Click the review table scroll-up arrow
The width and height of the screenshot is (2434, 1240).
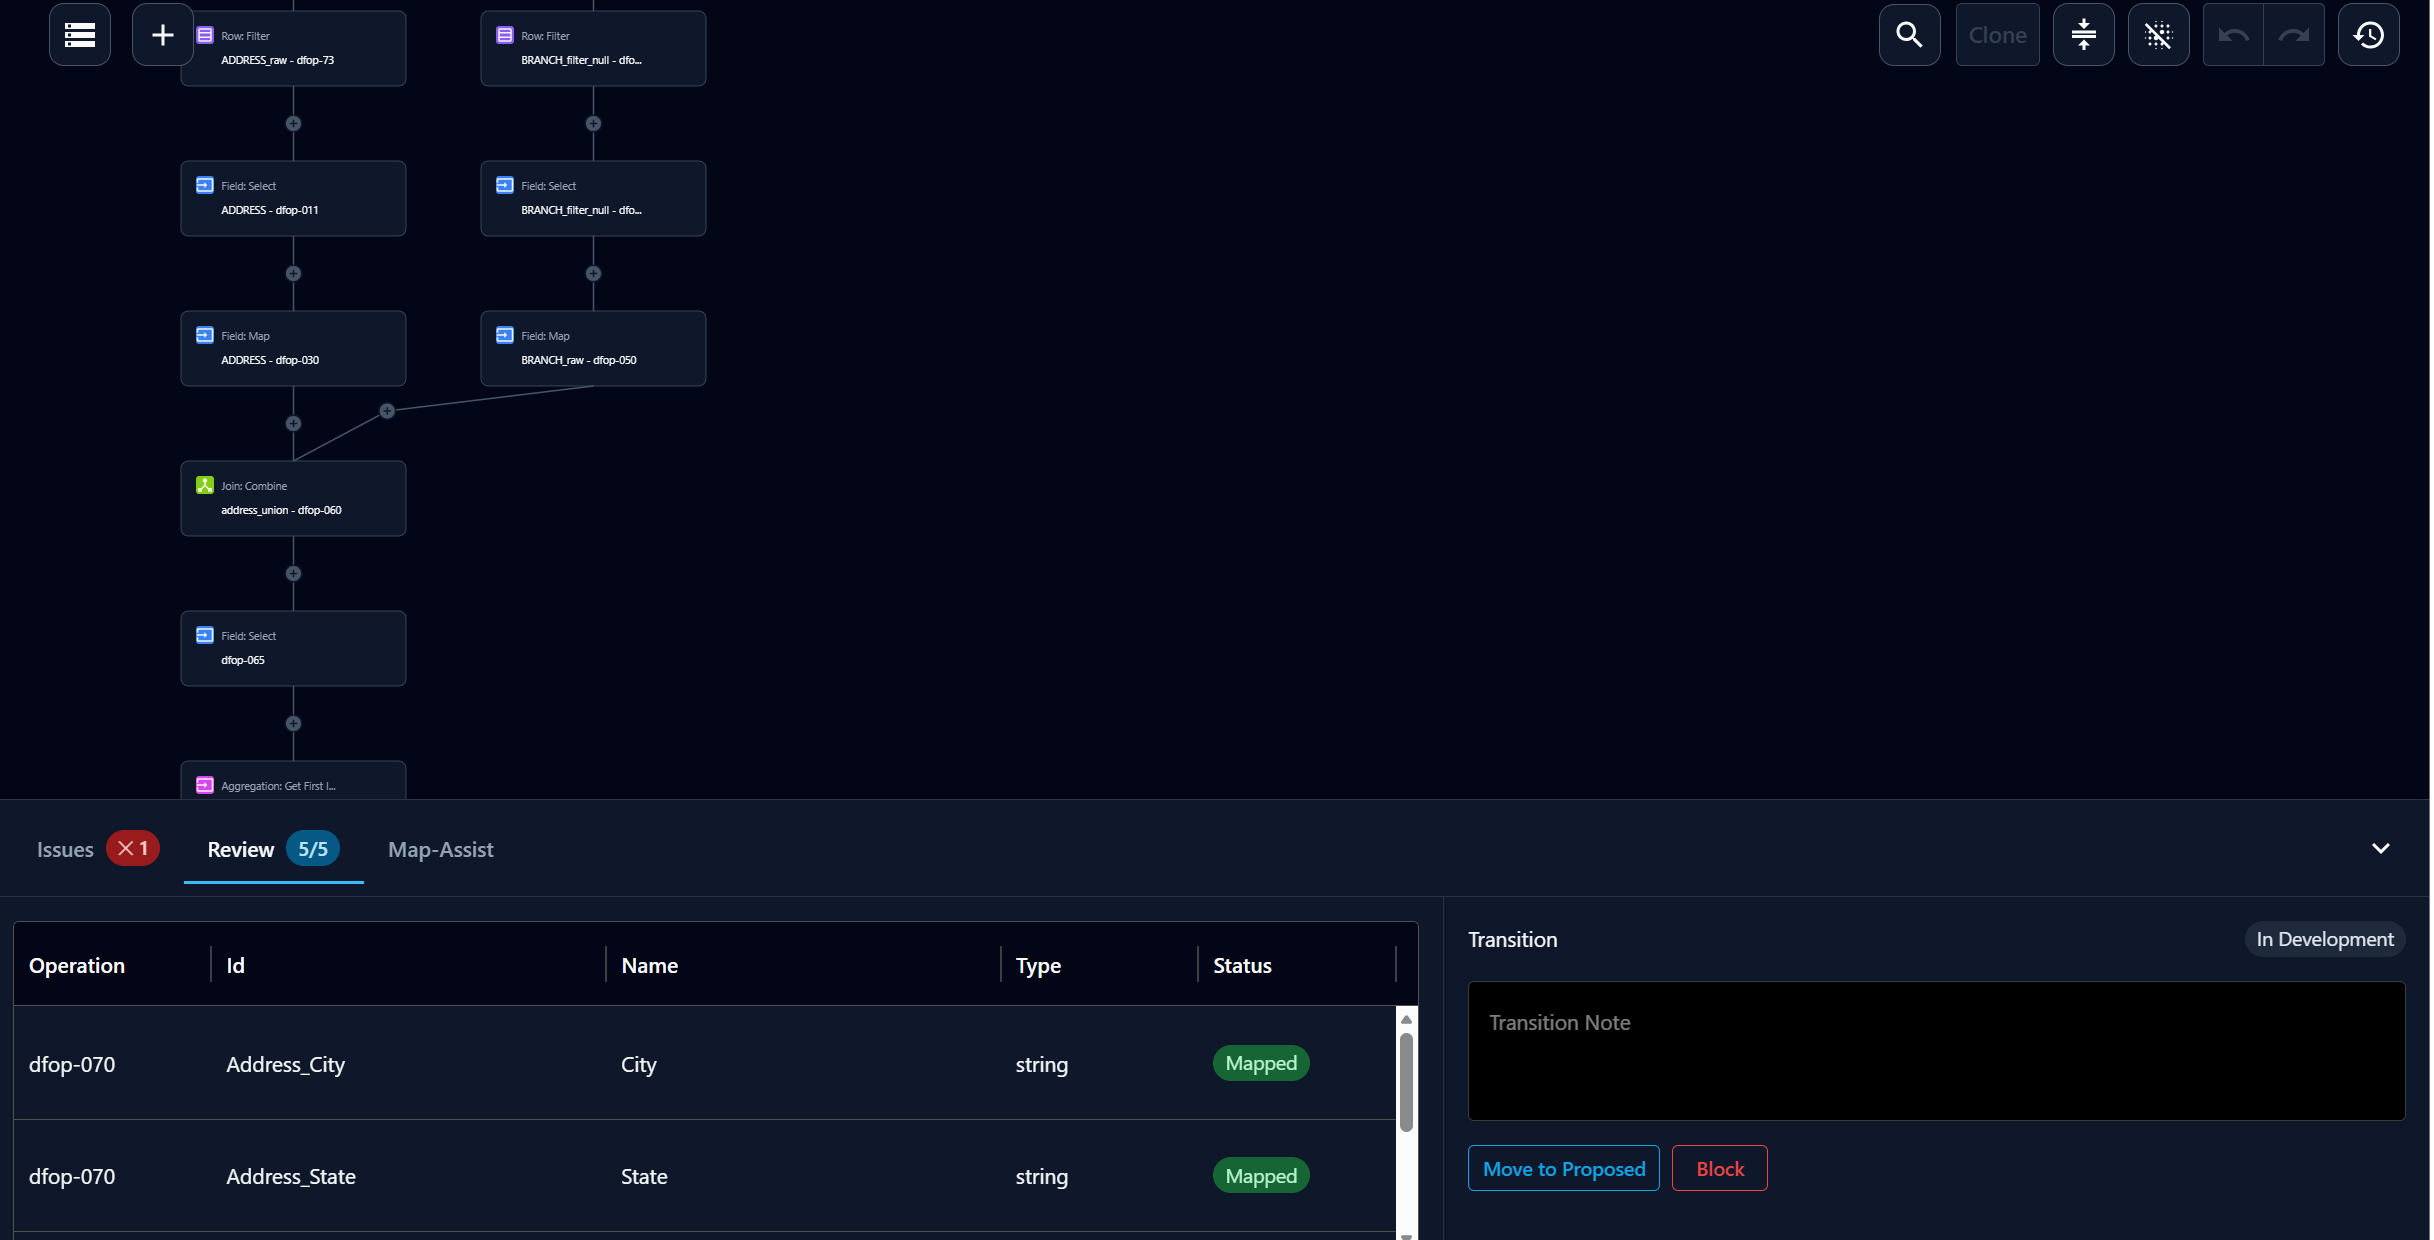(1405, 1019)
